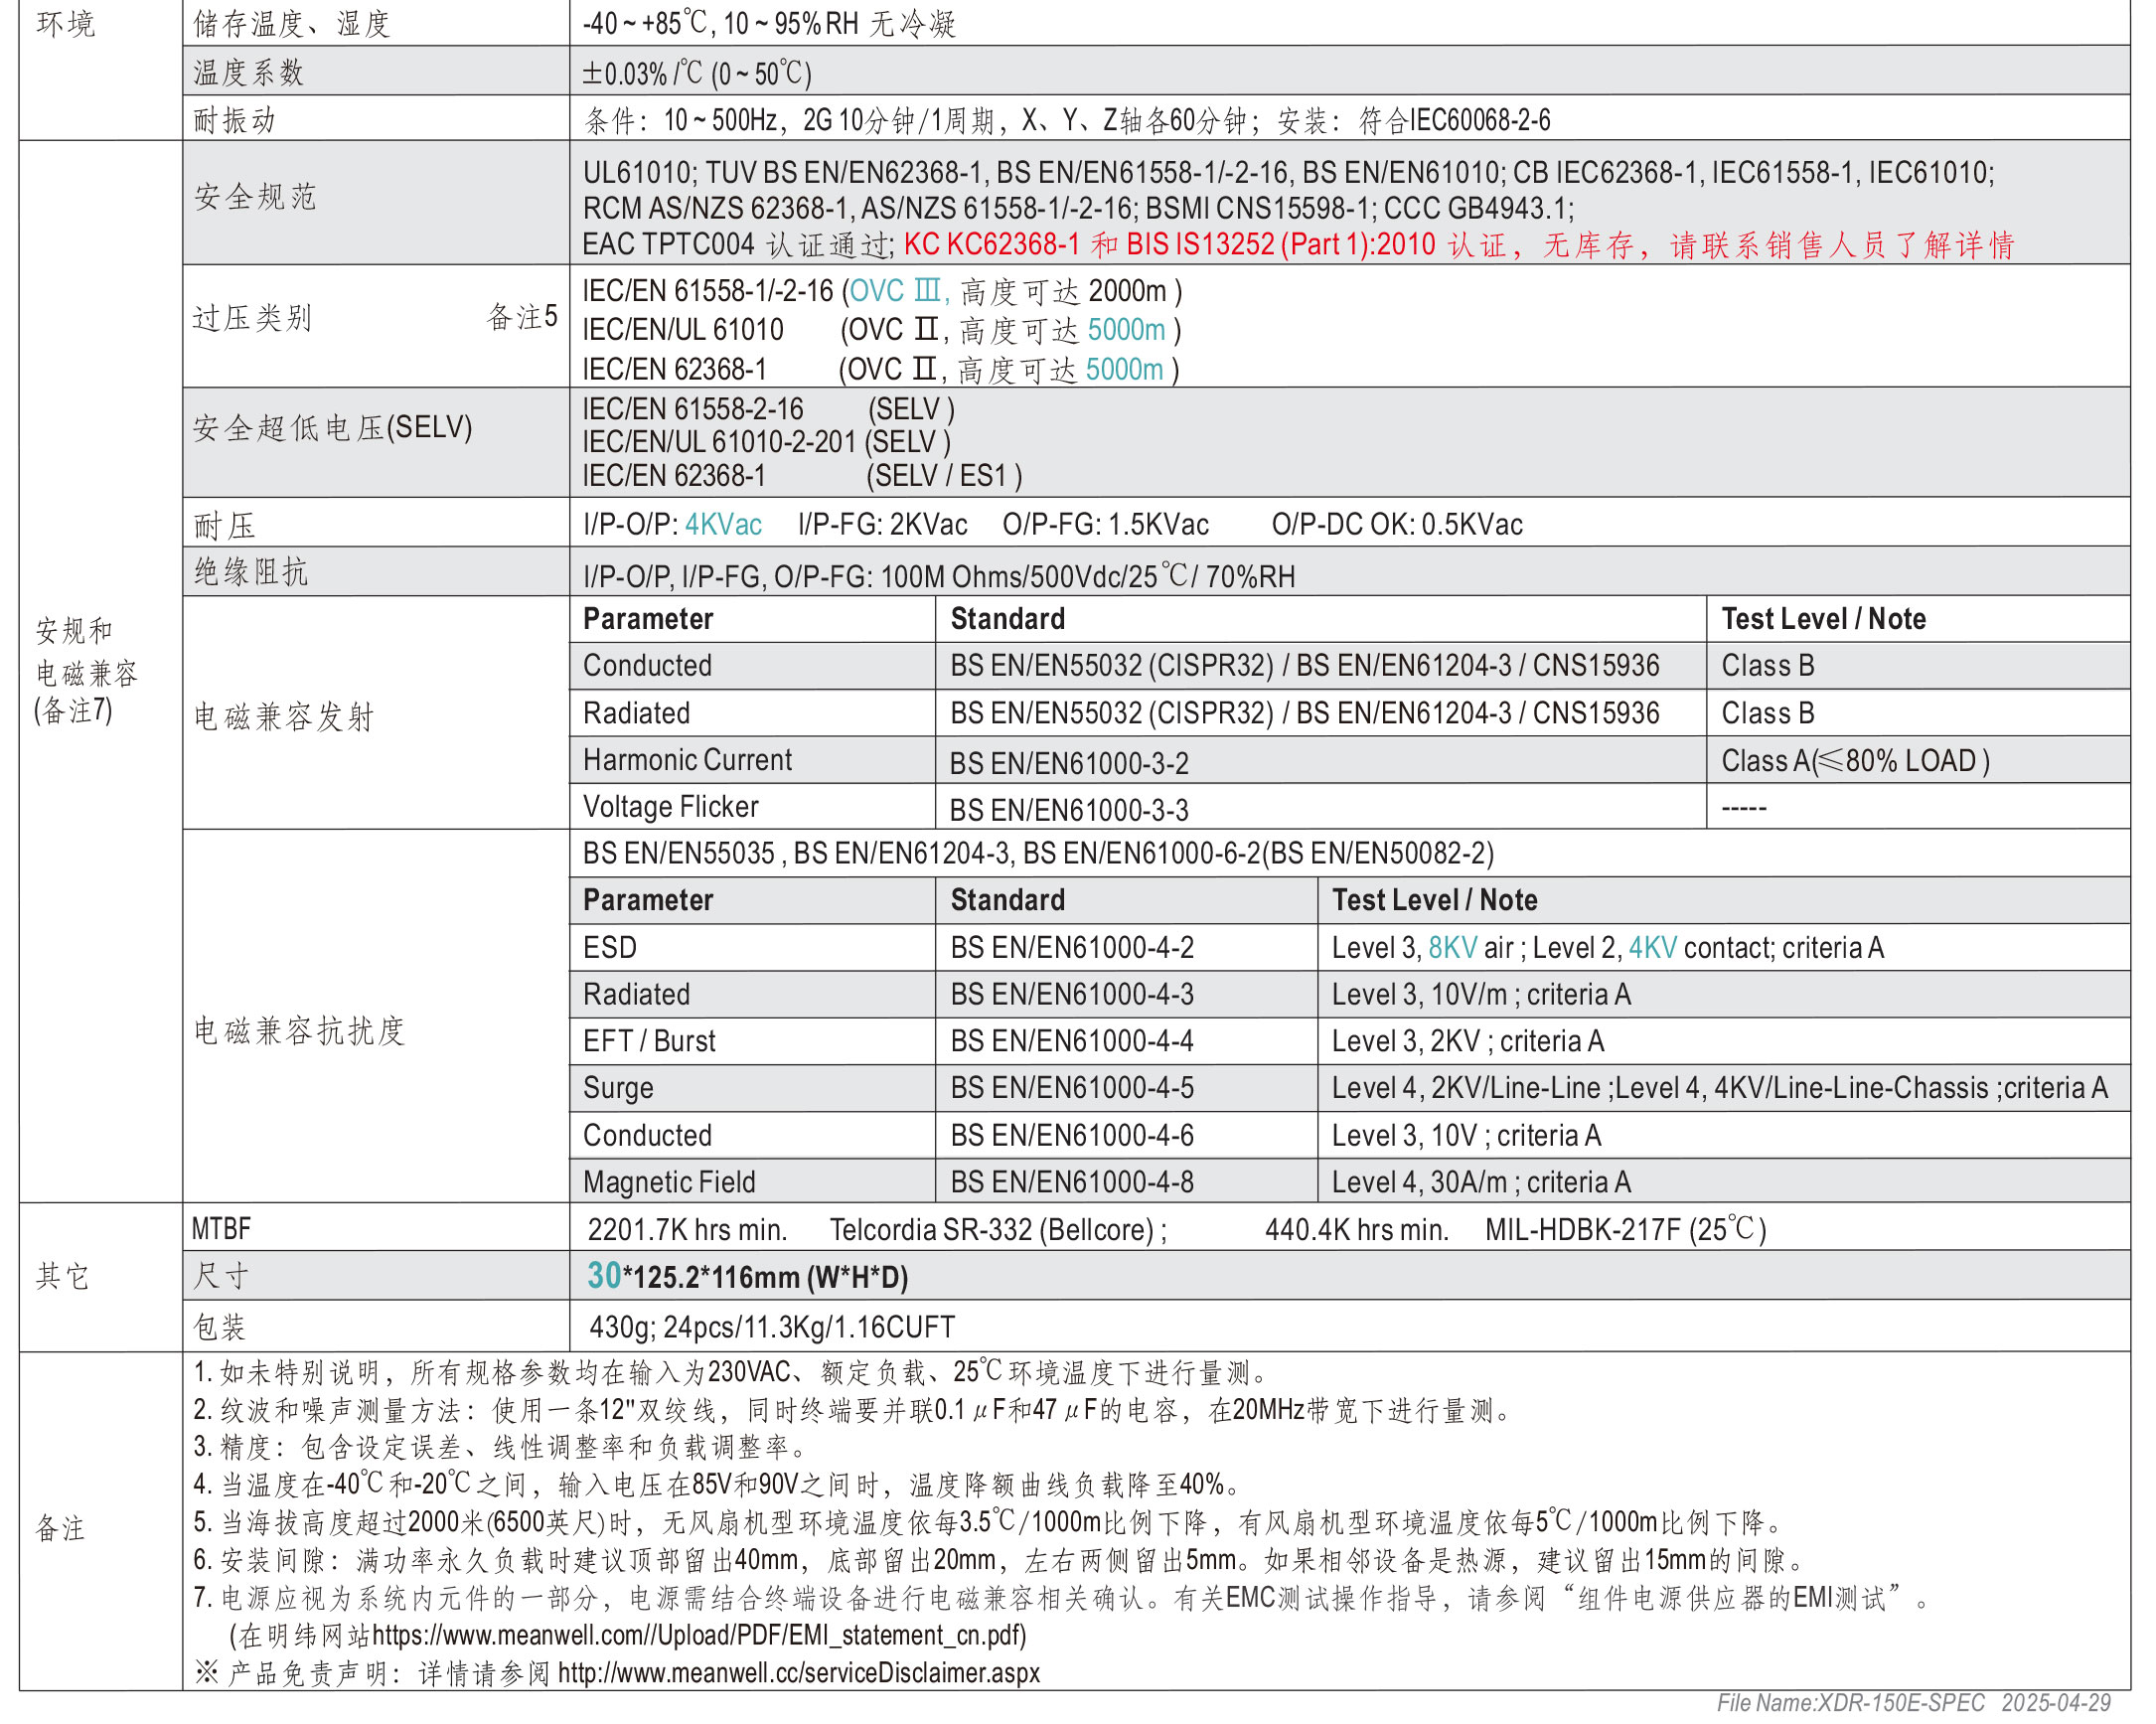2156x1724 pixels.
Task: Select '4KVac' withstand voltage value
Action: click(723, 525)
